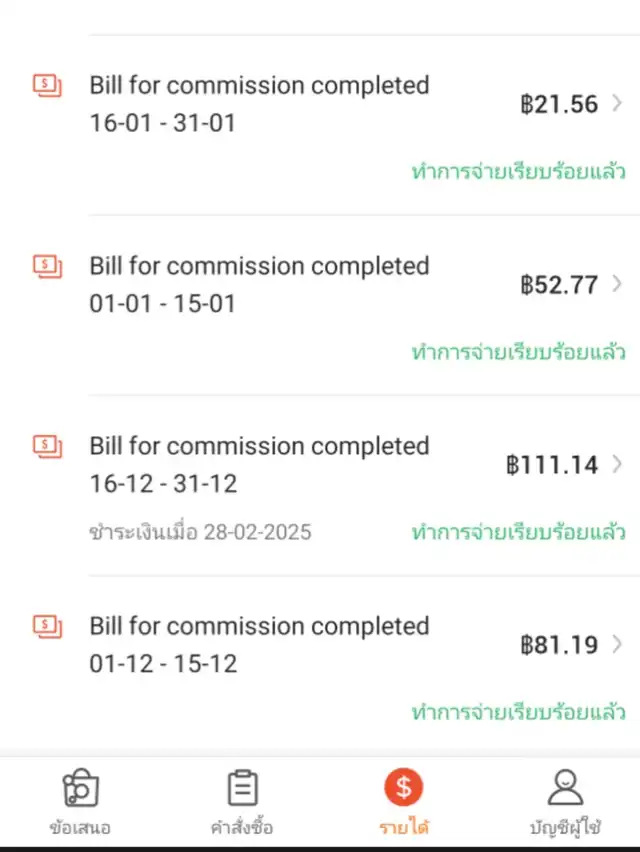640x852 pixels.
Task: Click bill icon for 01-12 - 15-12 commission
Action: click(47, 626)
